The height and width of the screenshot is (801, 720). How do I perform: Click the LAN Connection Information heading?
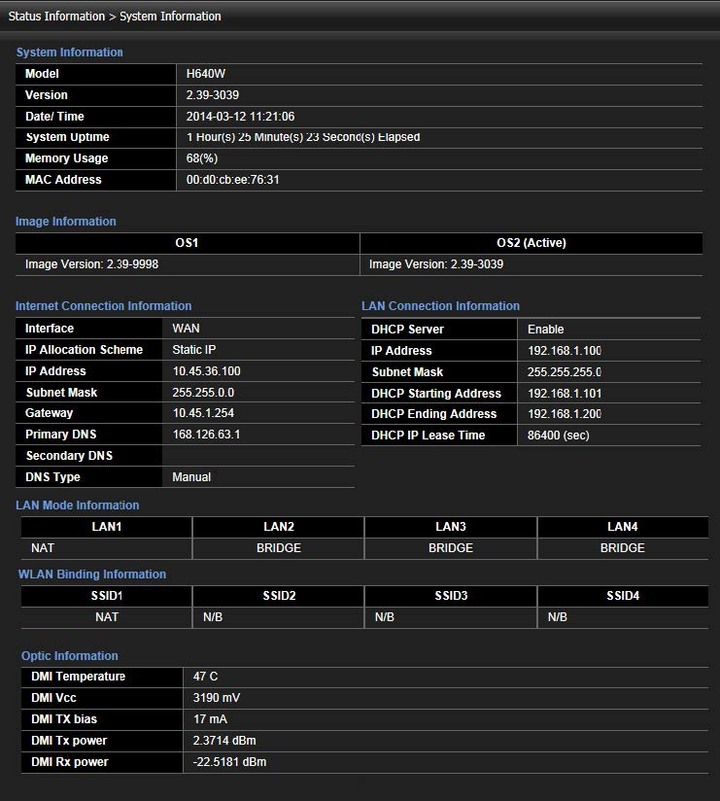440,305
